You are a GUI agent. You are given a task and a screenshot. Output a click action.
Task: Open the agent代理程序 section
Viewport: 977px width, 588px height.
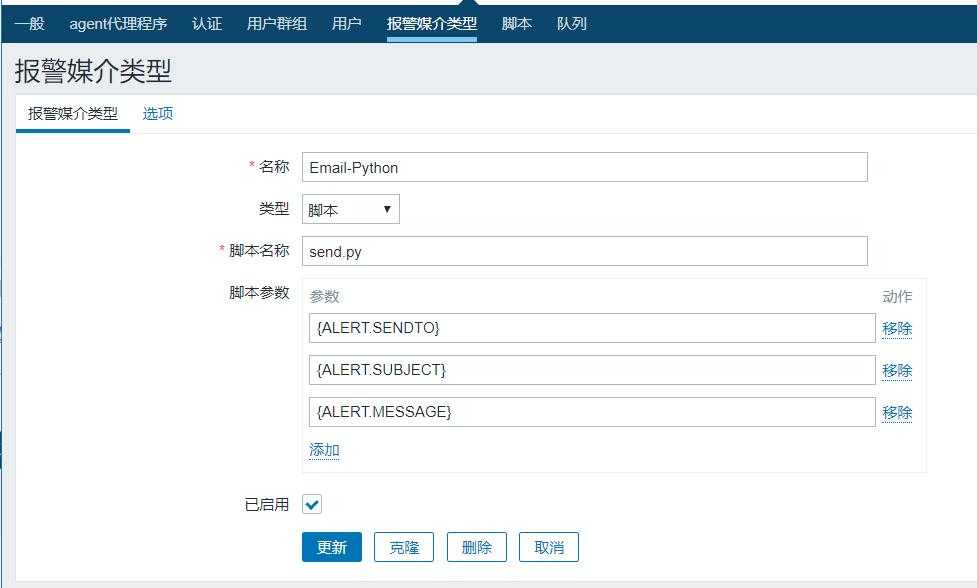[x=118, y=24]
